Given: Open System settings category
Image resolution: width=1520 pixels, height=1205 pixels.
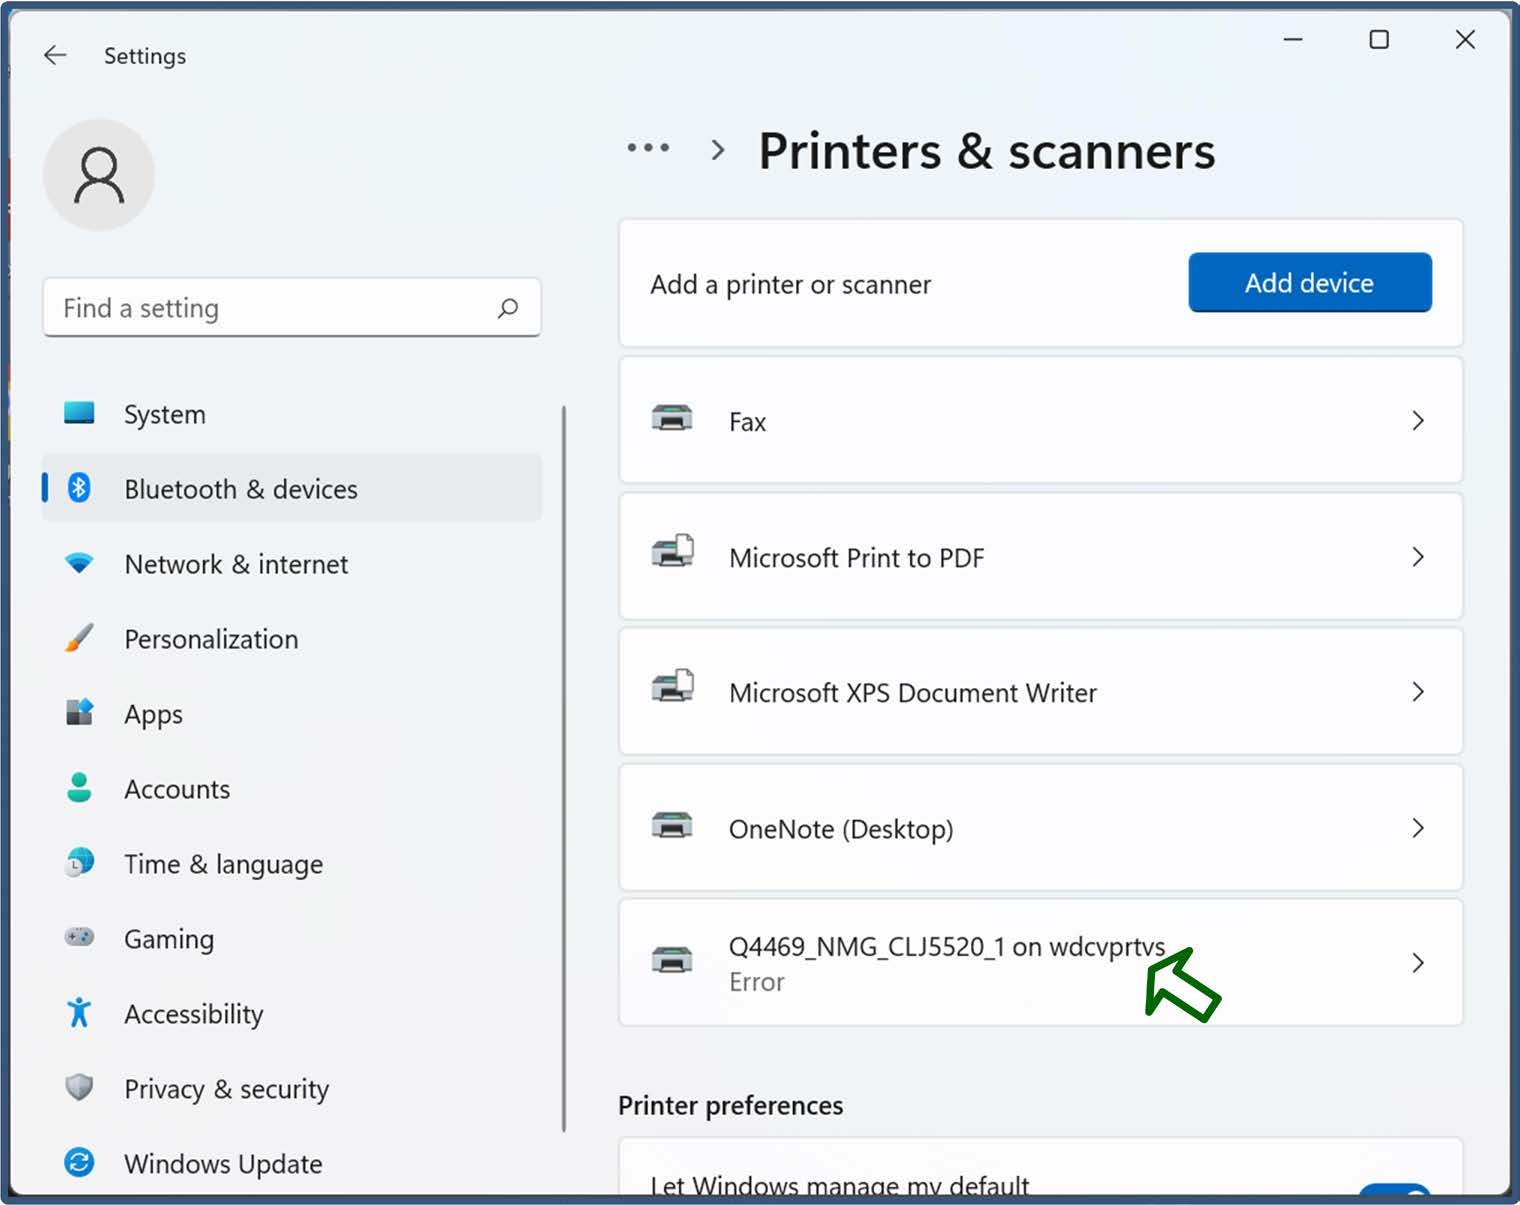Looking at the screenshot, I should click(x=292, y=413).
